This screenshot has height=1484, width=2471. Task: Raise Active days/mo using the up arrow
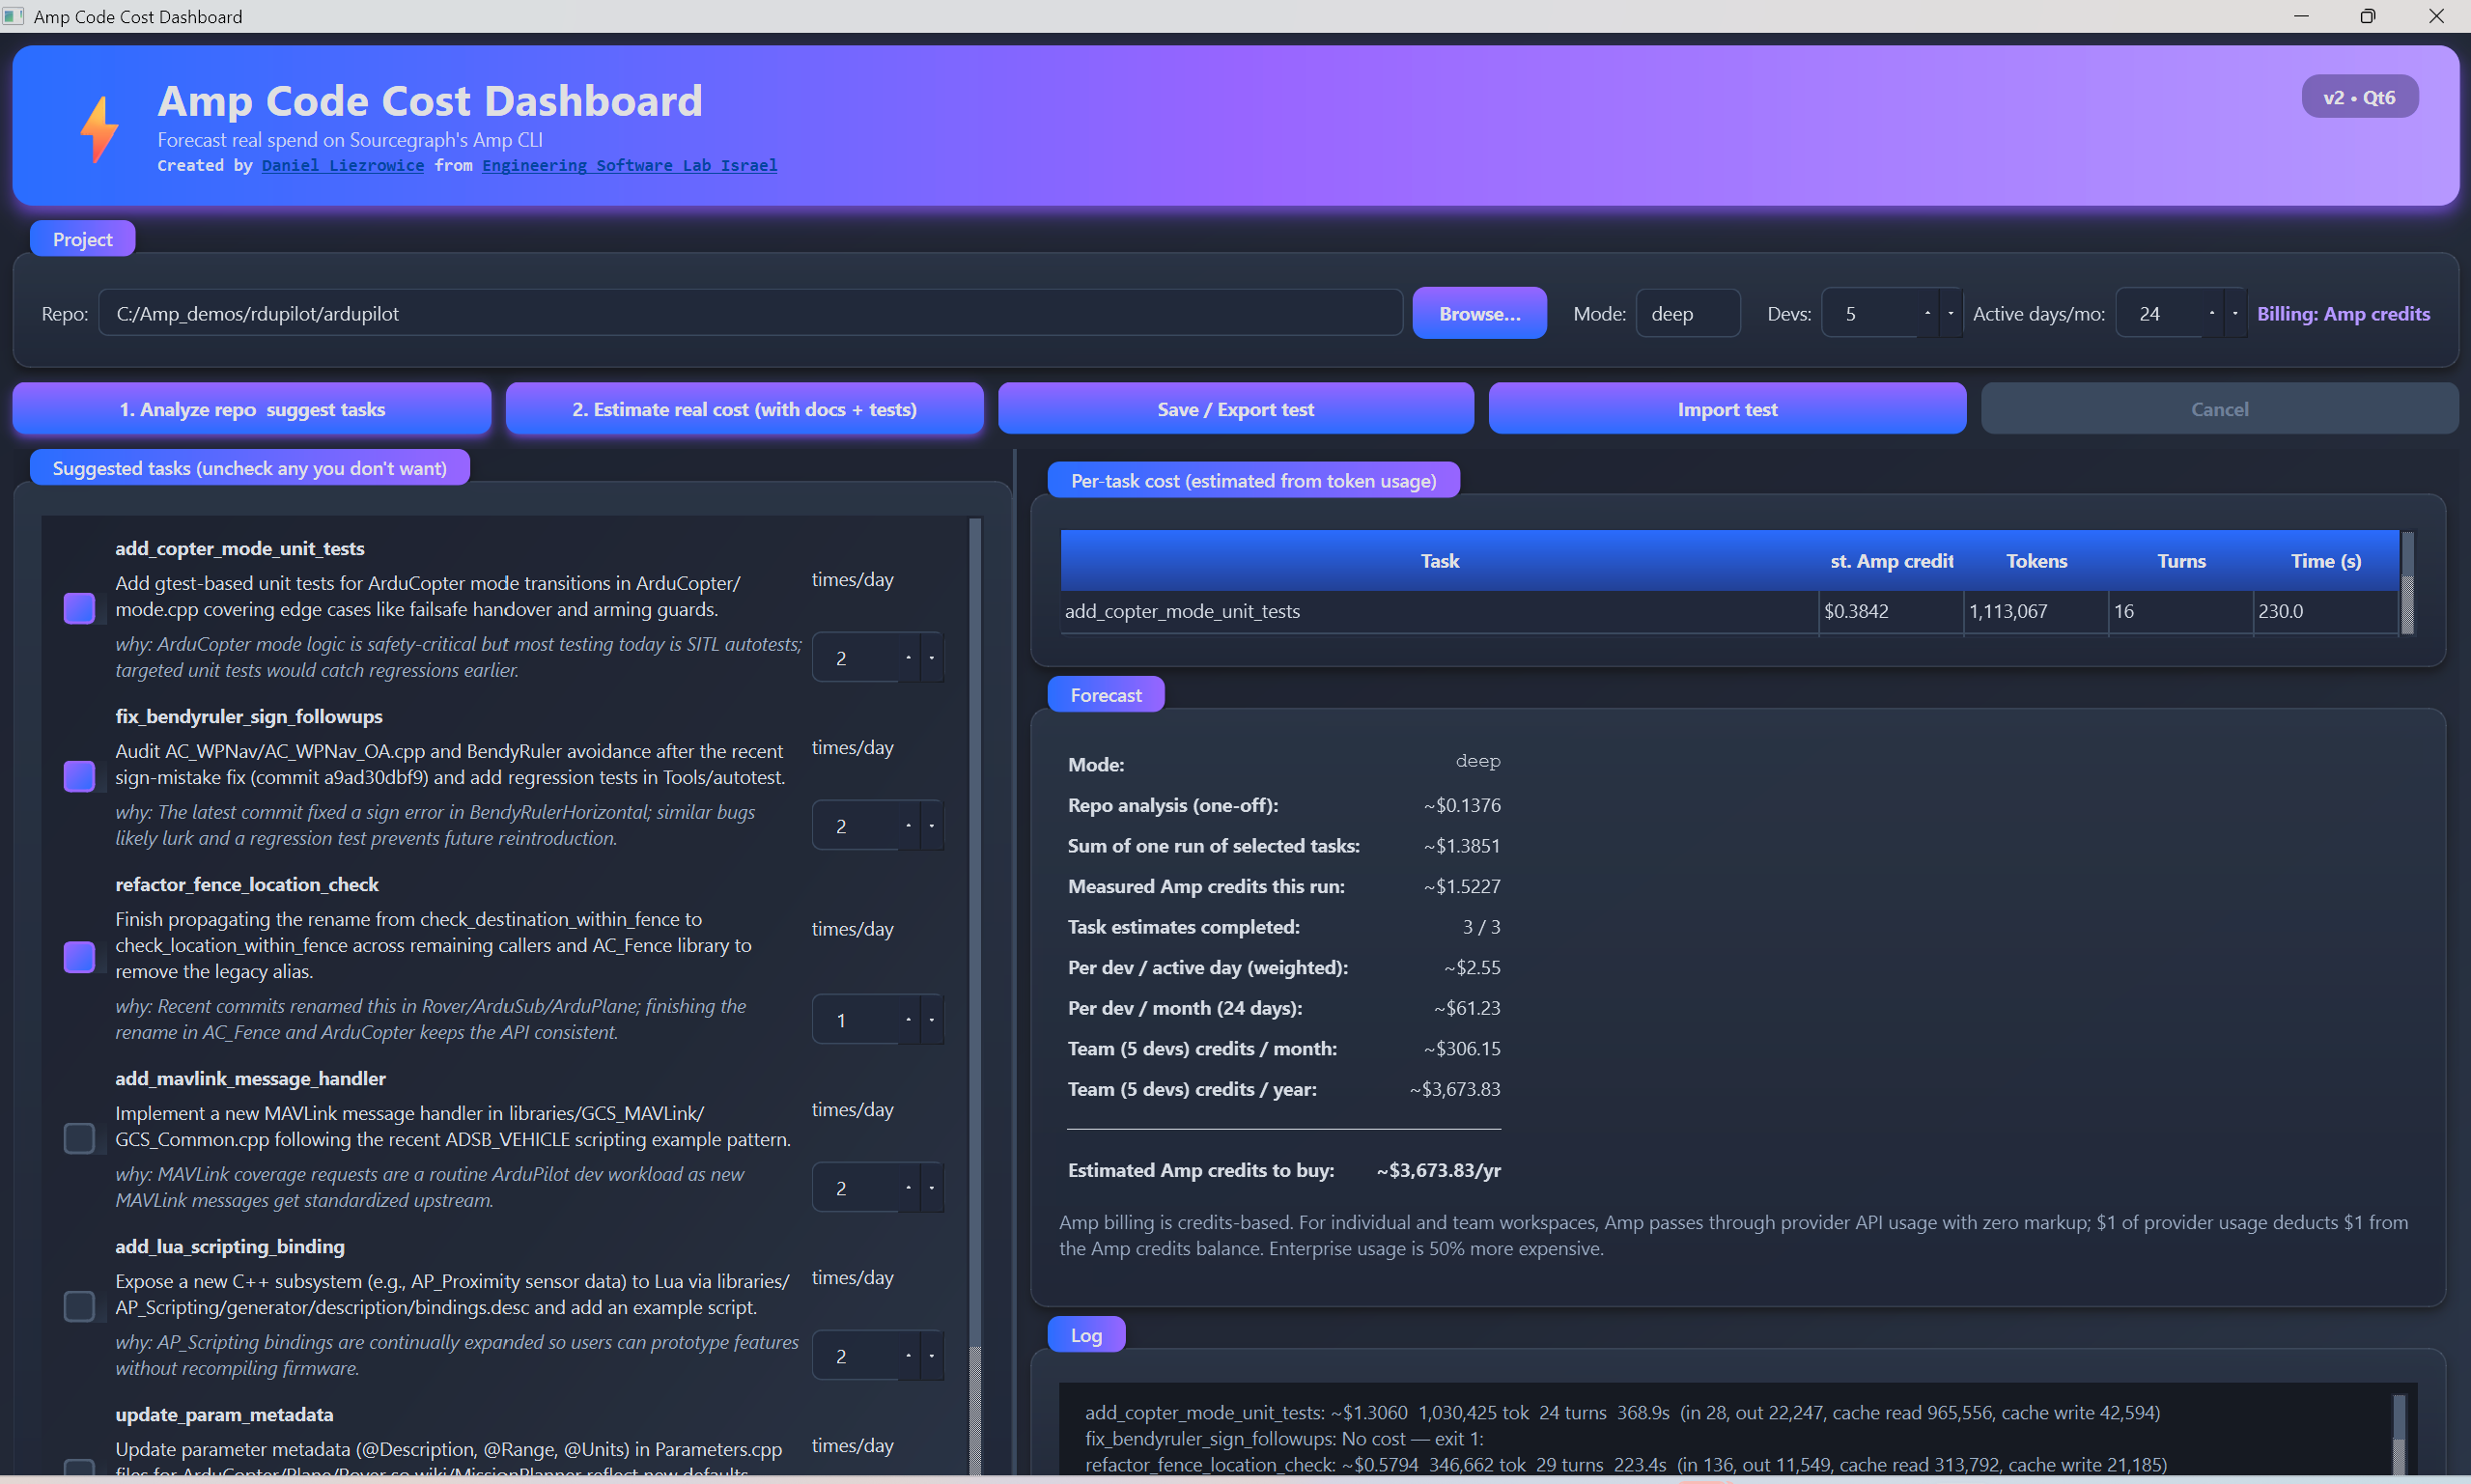point(2211,314)
